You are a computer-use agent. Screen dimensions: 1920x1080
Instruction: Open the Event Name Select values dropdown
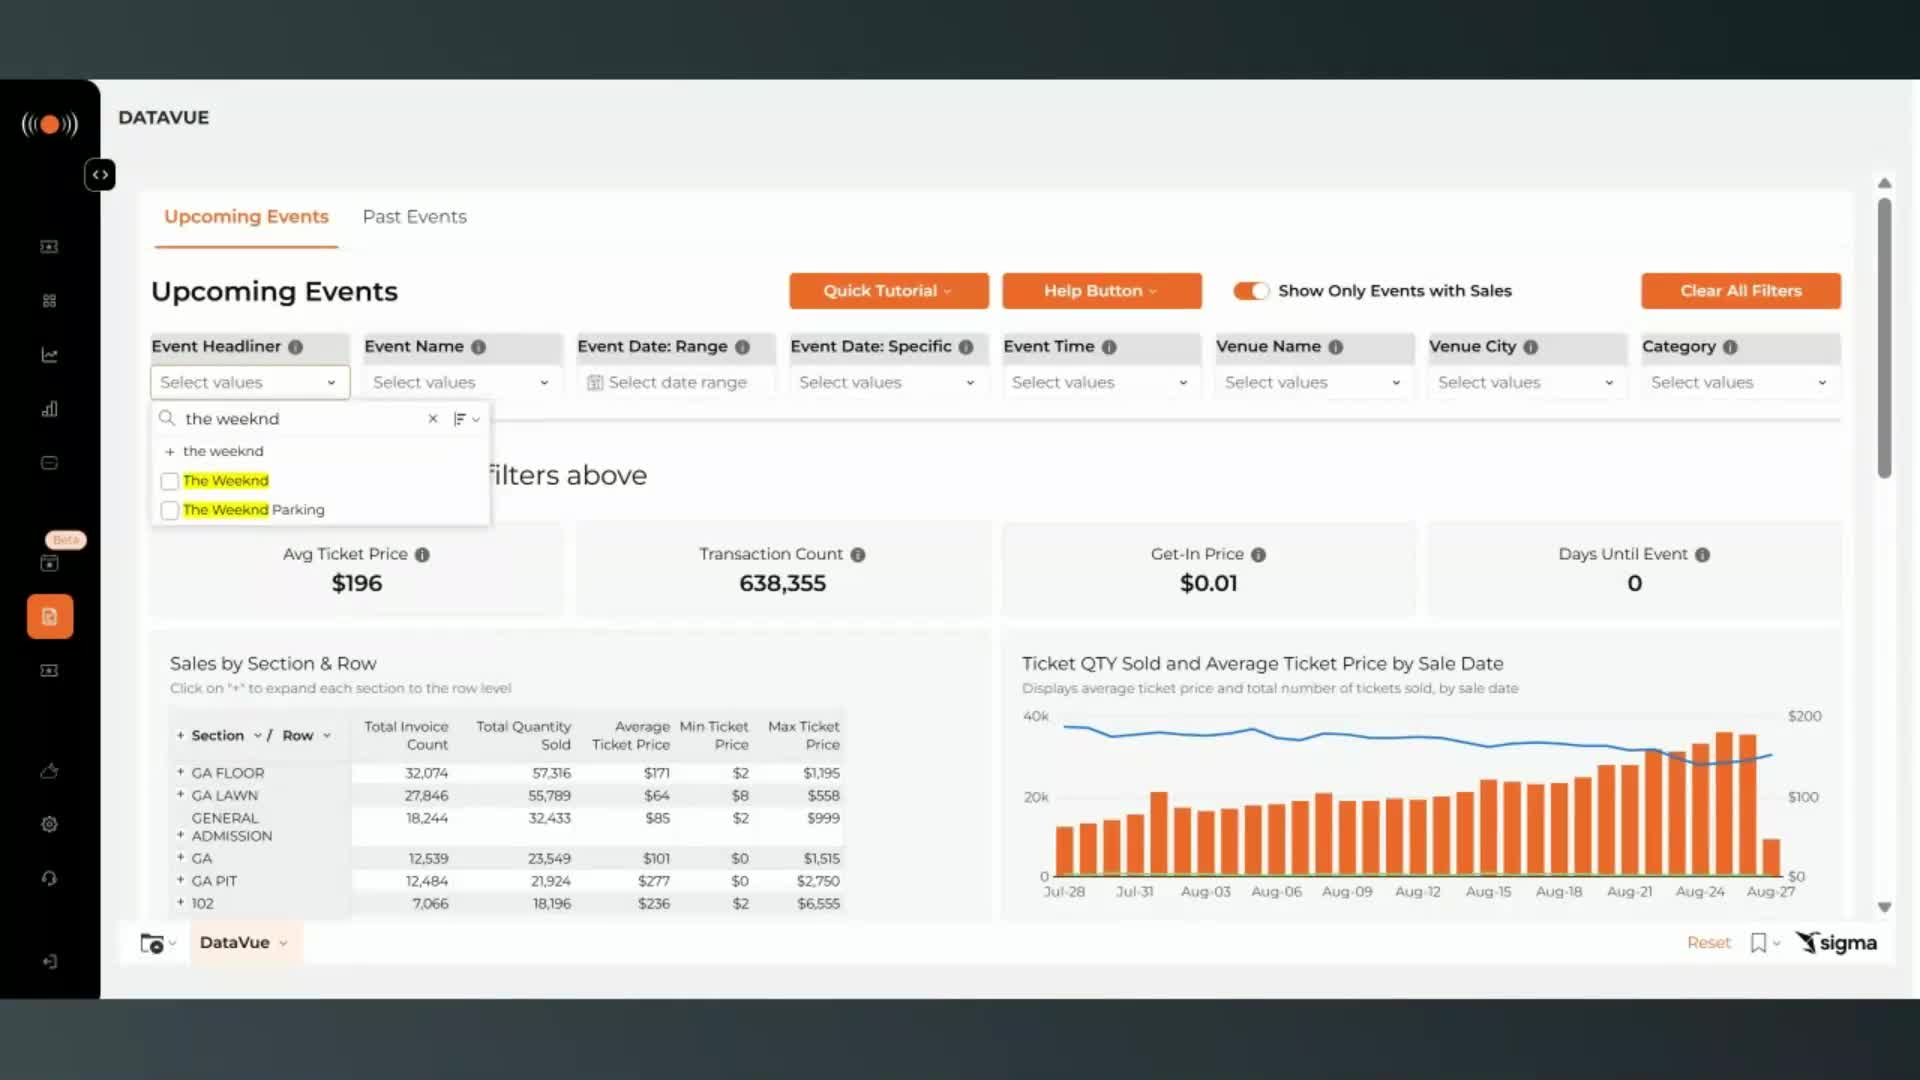[x=462, y=382]
